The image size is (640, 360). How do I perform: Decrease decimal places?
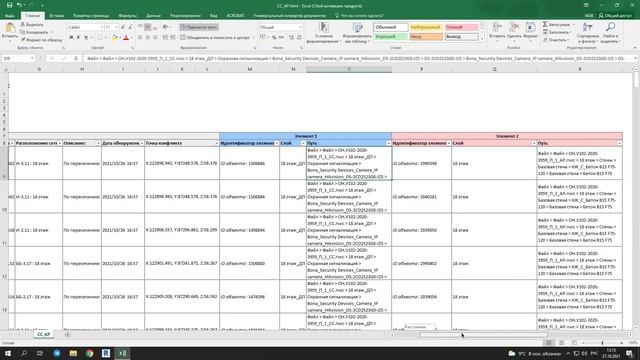299,38
